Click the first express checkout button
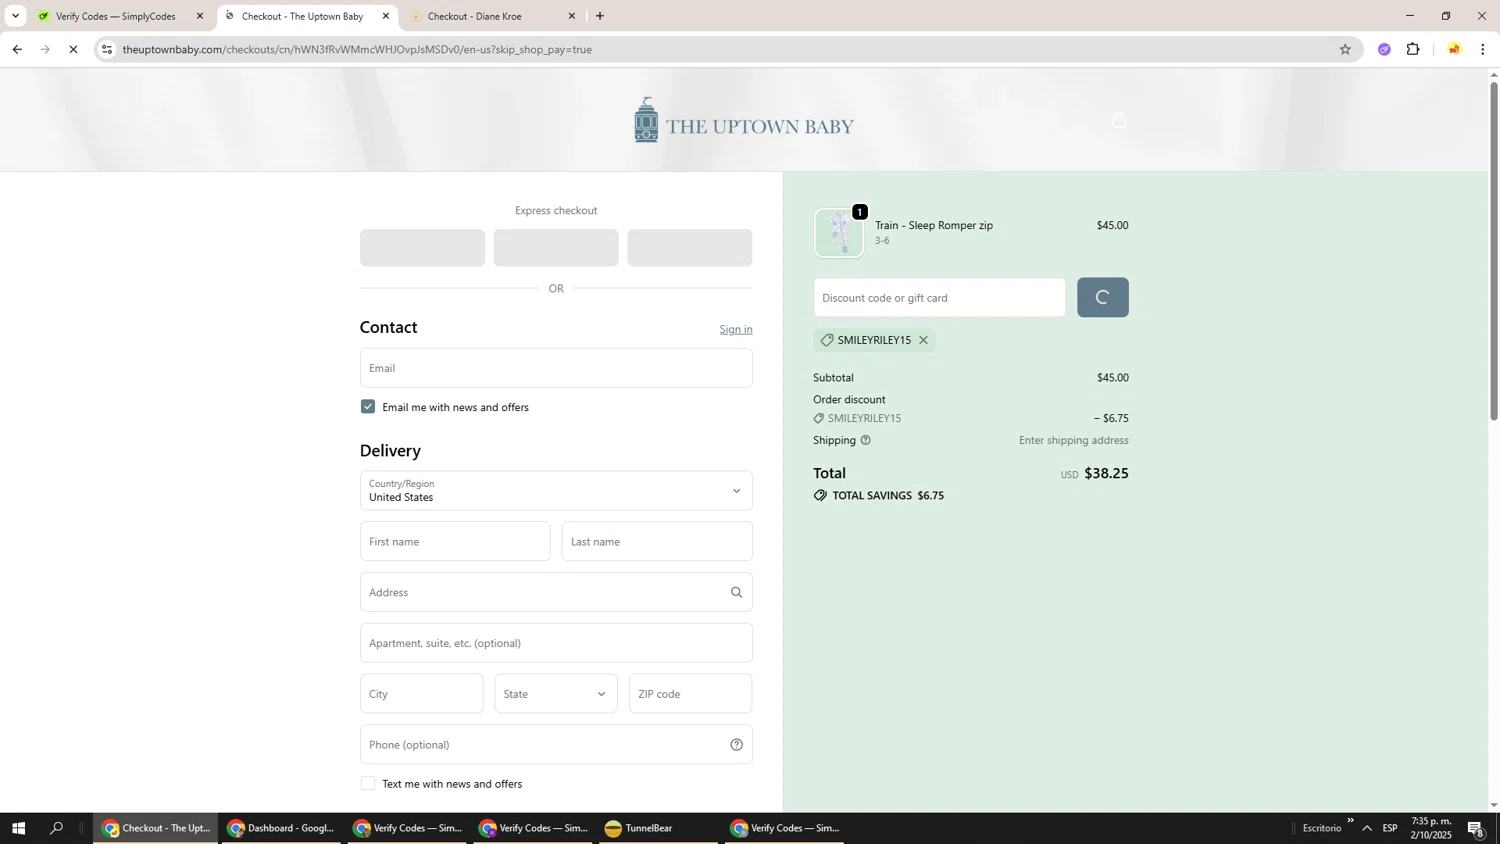Screen dimensions: 1500x844 click(x=422, y=248)
